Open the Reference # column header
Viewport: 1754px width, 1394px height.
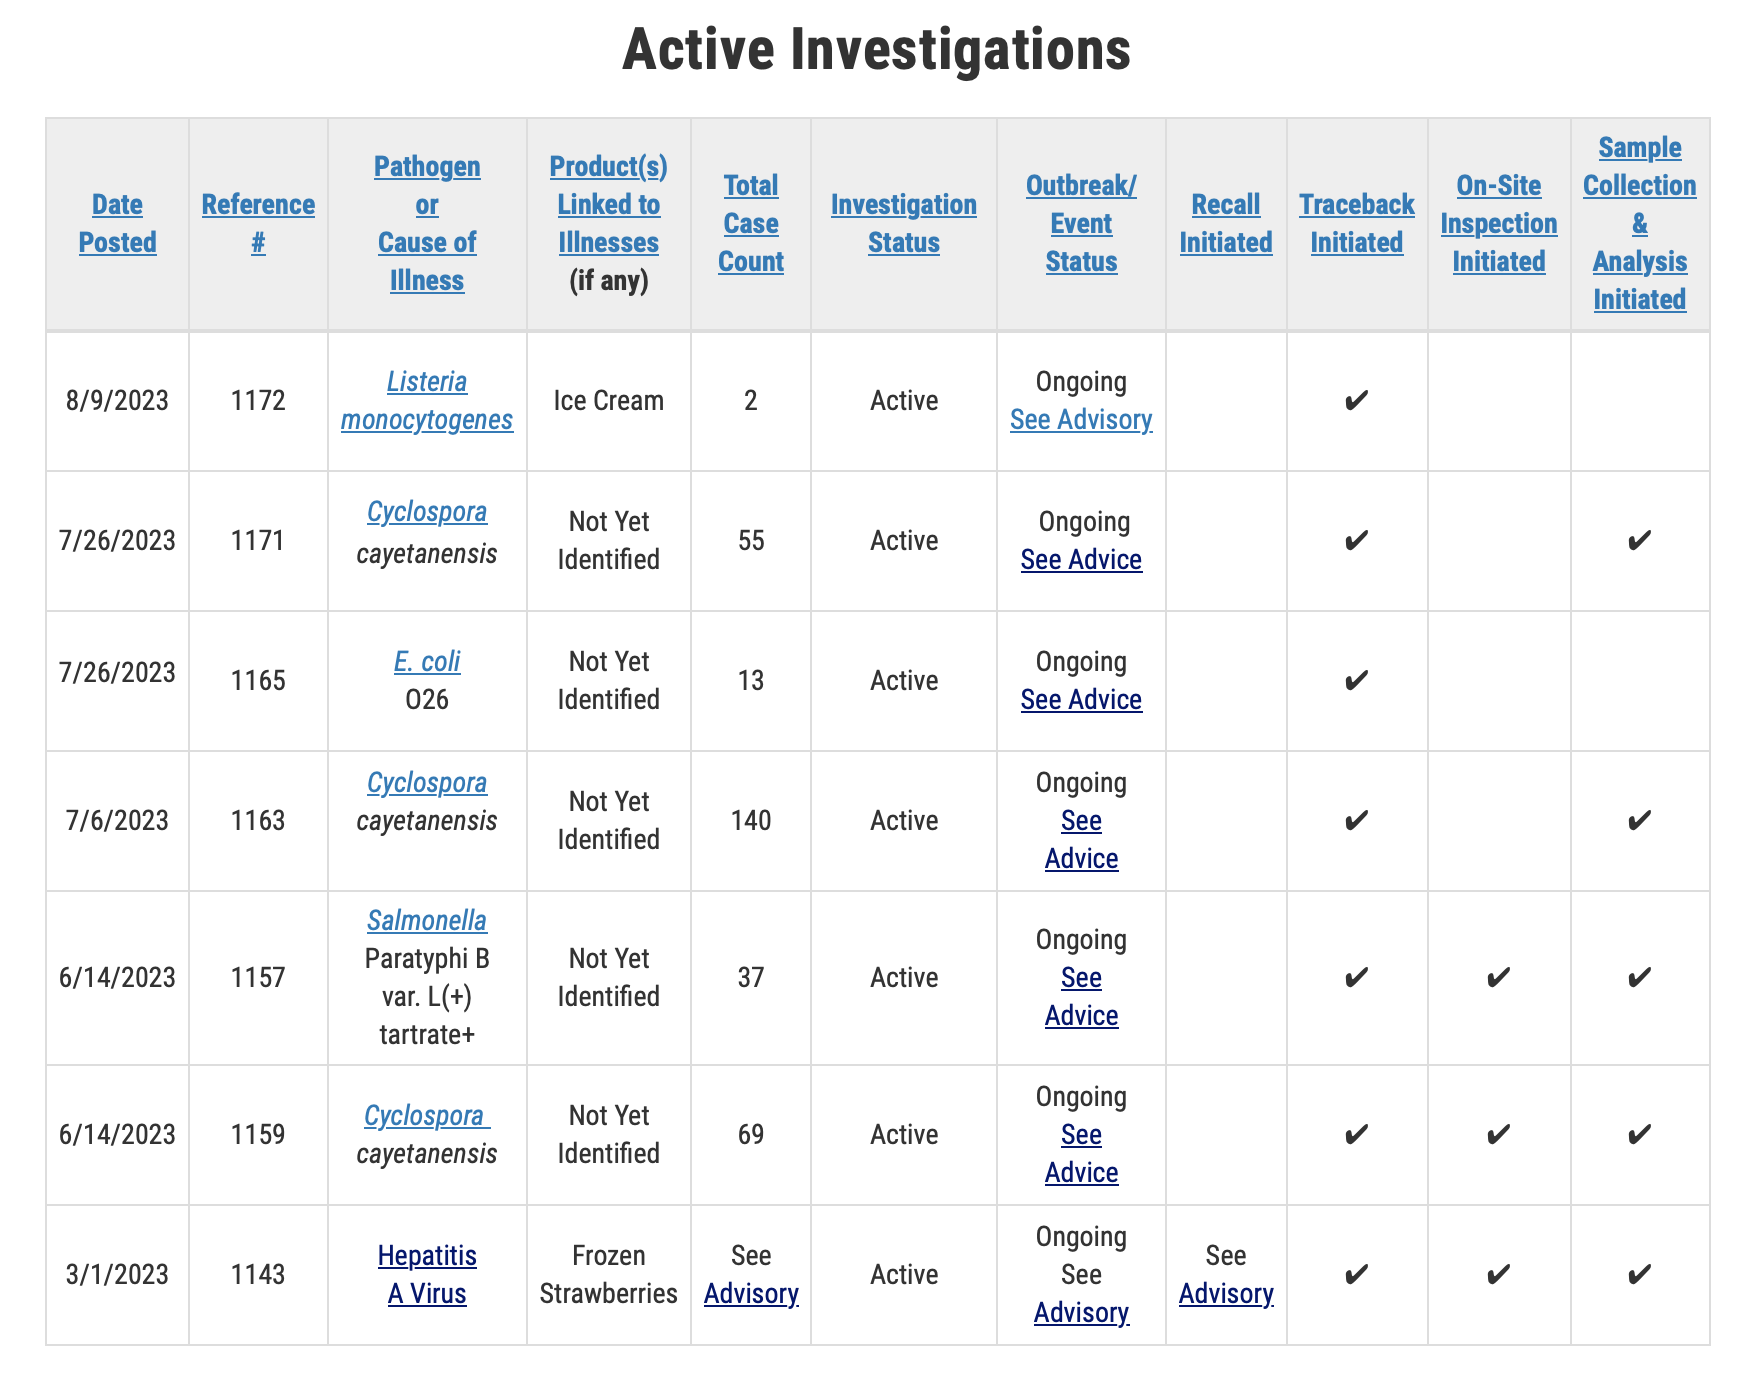click(258, 222)
